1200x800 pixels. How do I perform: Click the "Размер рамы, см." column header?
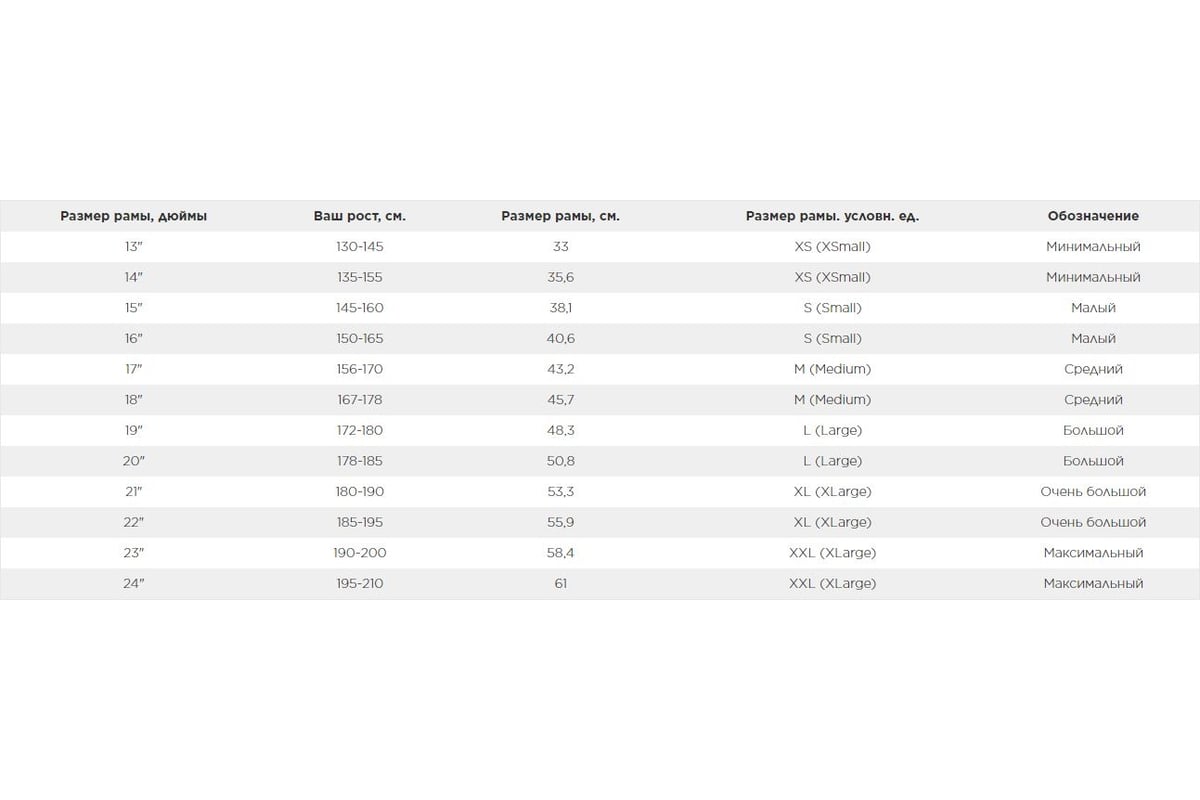pyautogui.click(x=560, y=216)
